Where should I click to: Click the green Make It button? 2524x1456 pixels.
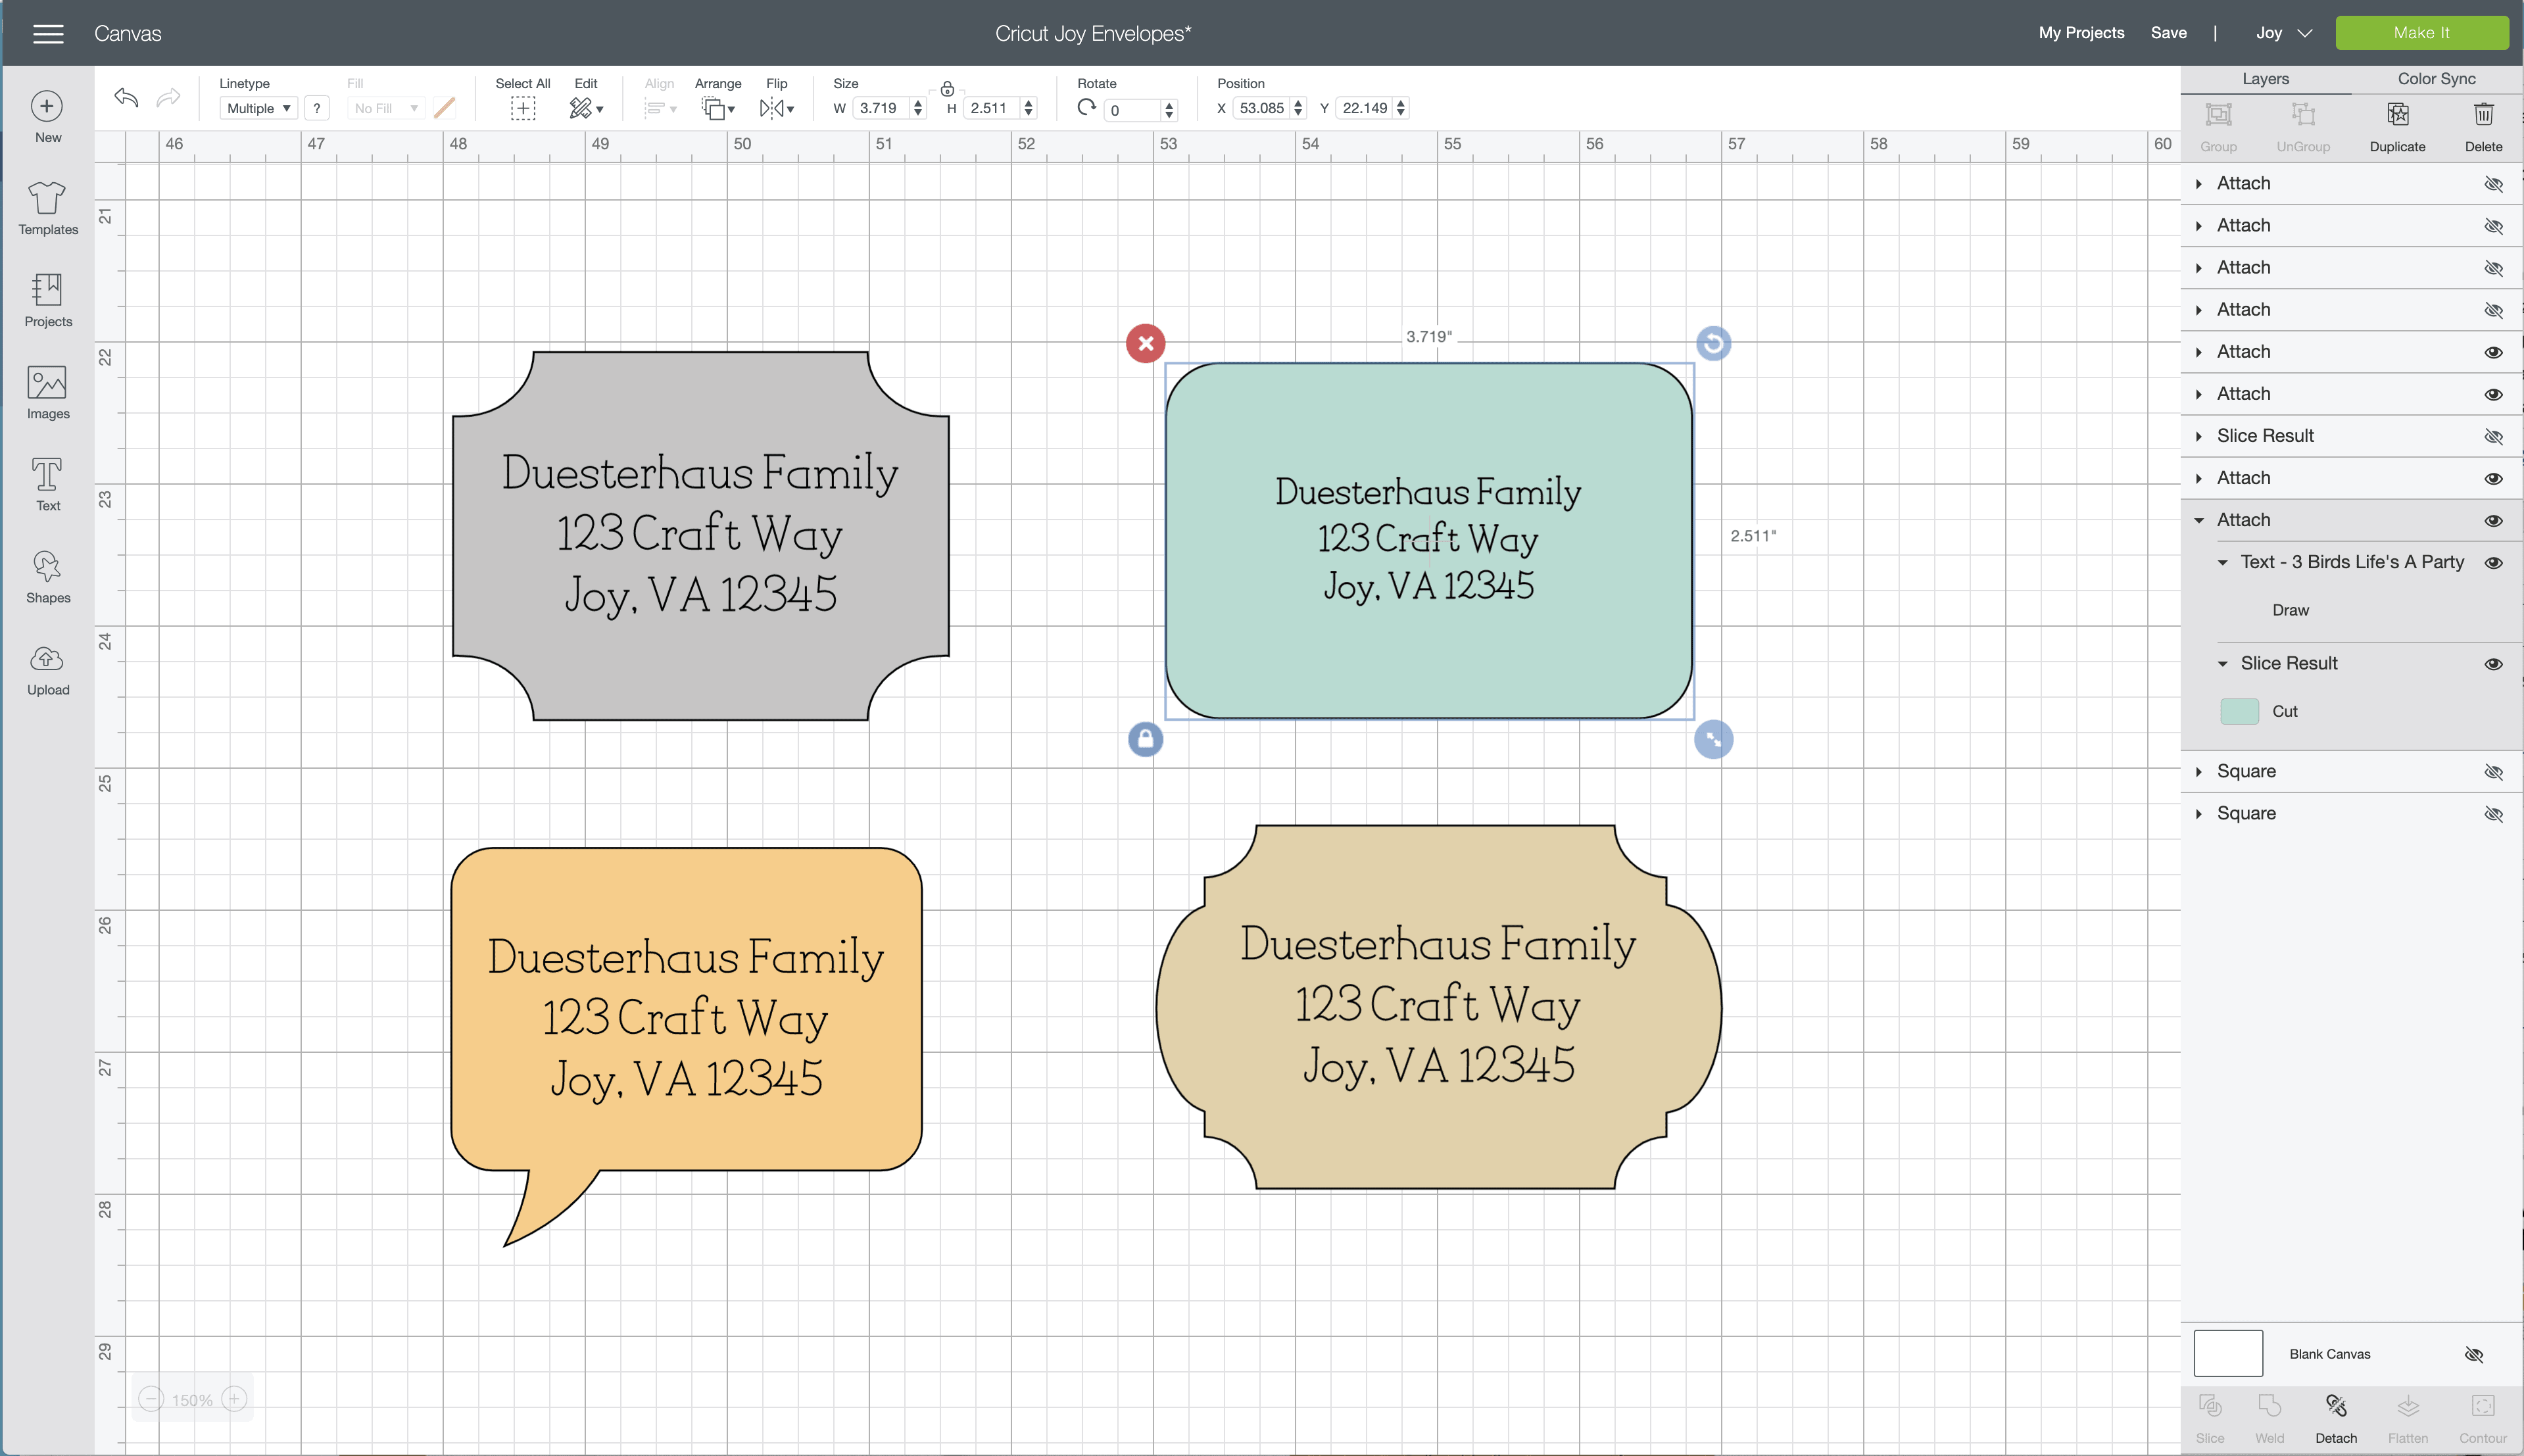coord(2421,33)
